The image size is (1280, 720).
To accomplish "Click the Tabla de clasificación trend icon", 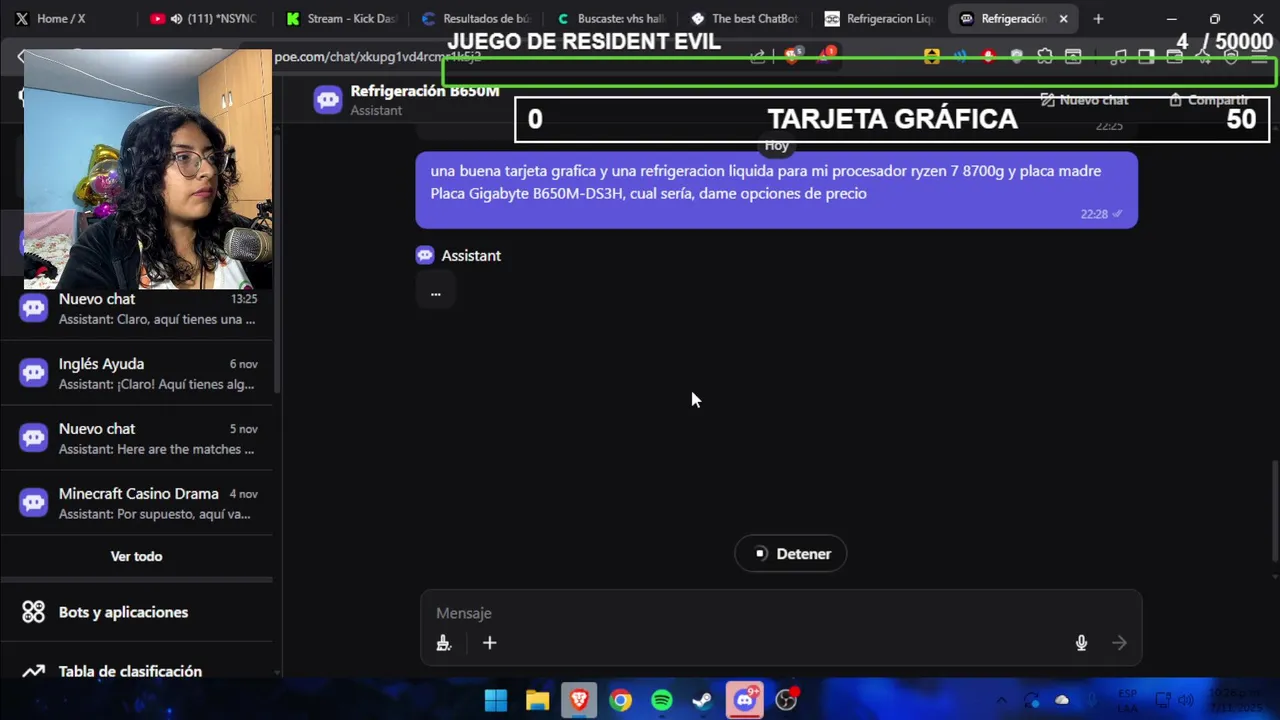I will click(34, 671).
